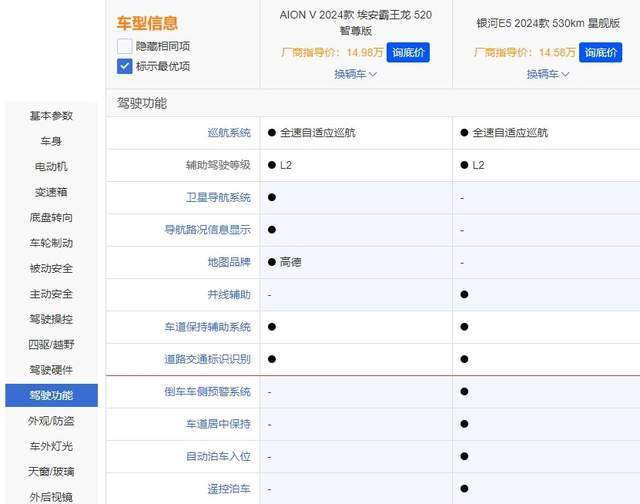The image size is (640, 504).
Task: Open the 导航路况信息显示 link
Action: pyautogui.click(x=207, y=230)
